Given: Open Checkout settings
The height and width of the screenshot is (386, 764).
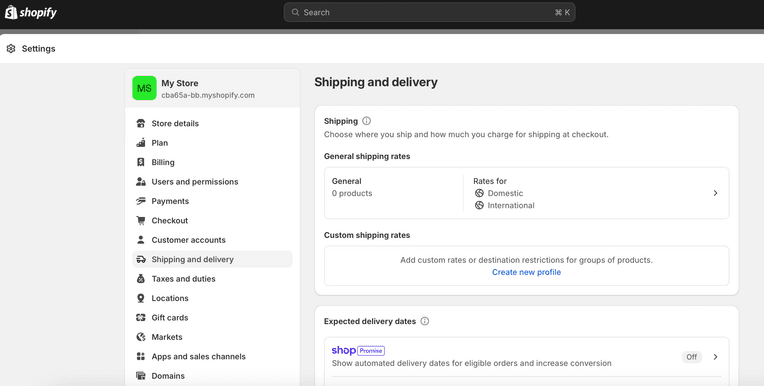Looking at the screenshot, I should [212, 220].
